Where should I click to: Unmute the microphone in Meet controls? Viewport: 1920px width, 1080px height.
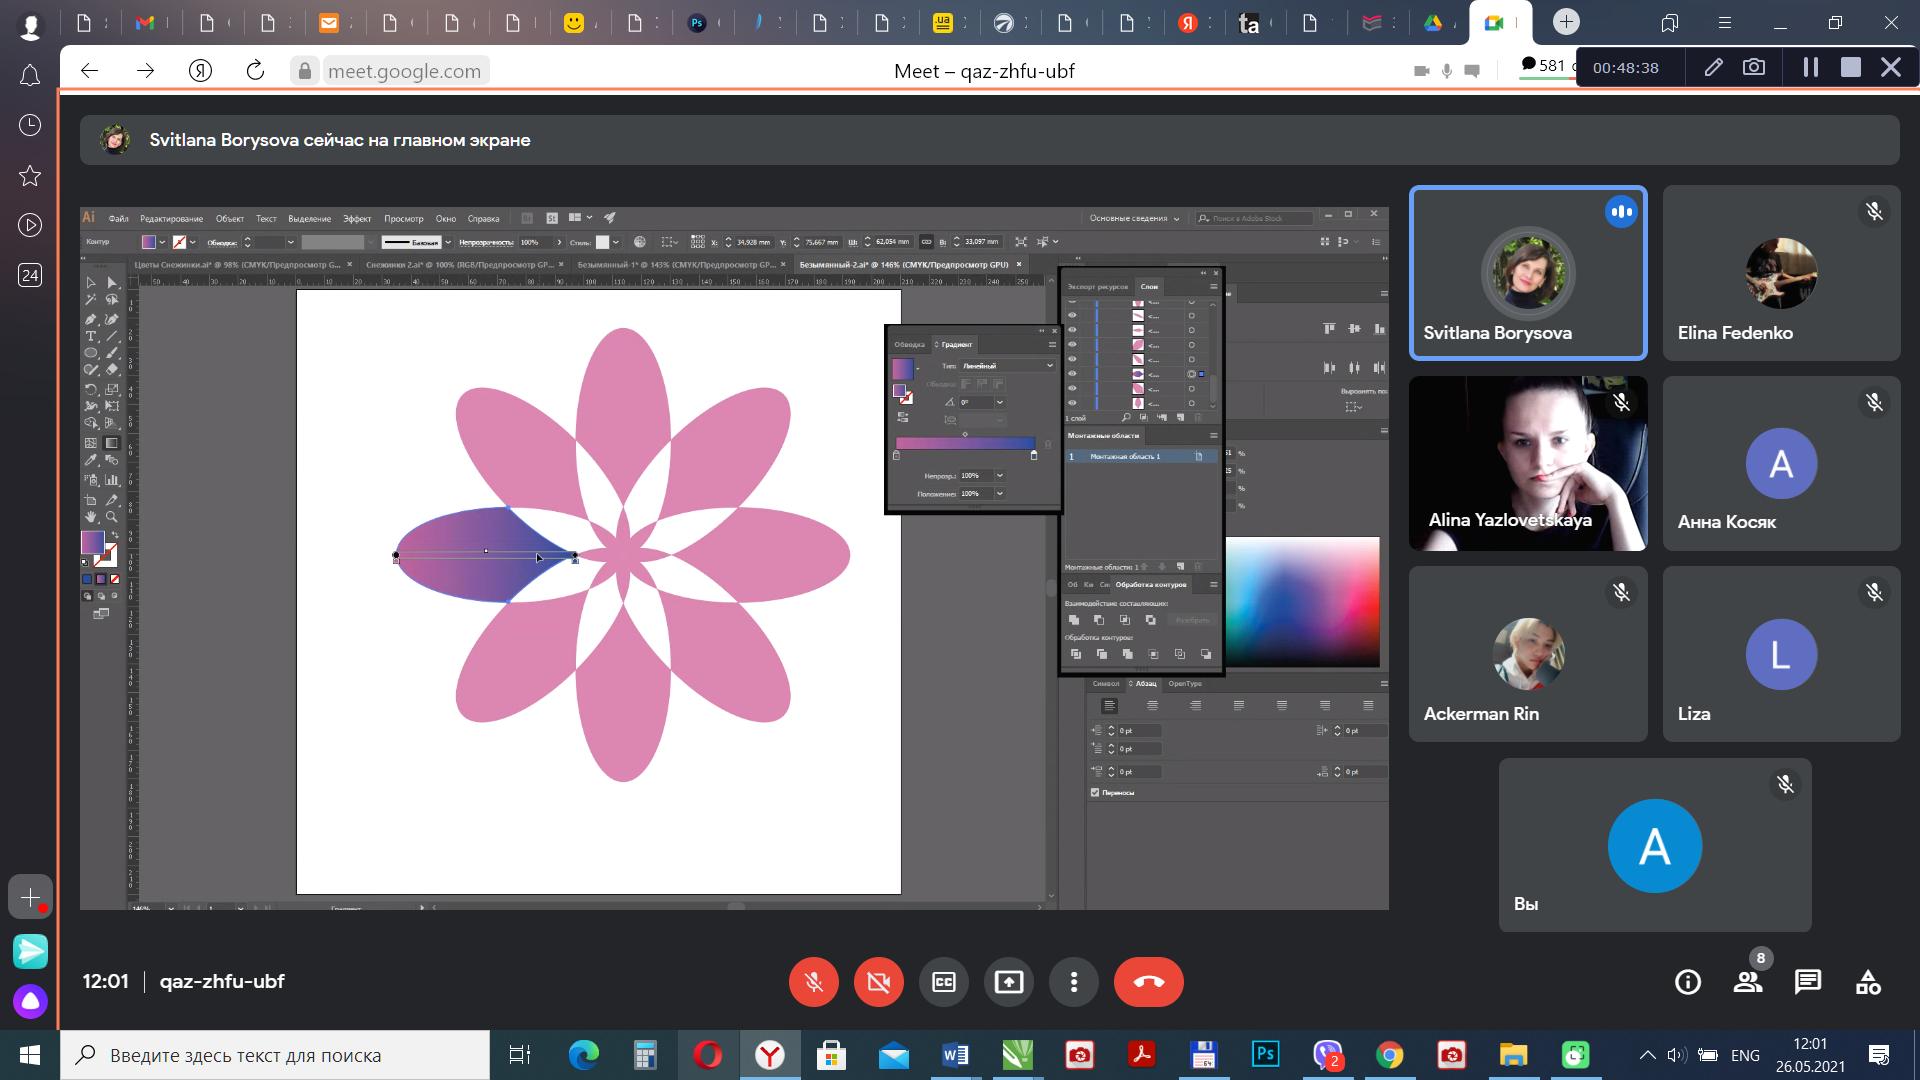click(813, 982)
